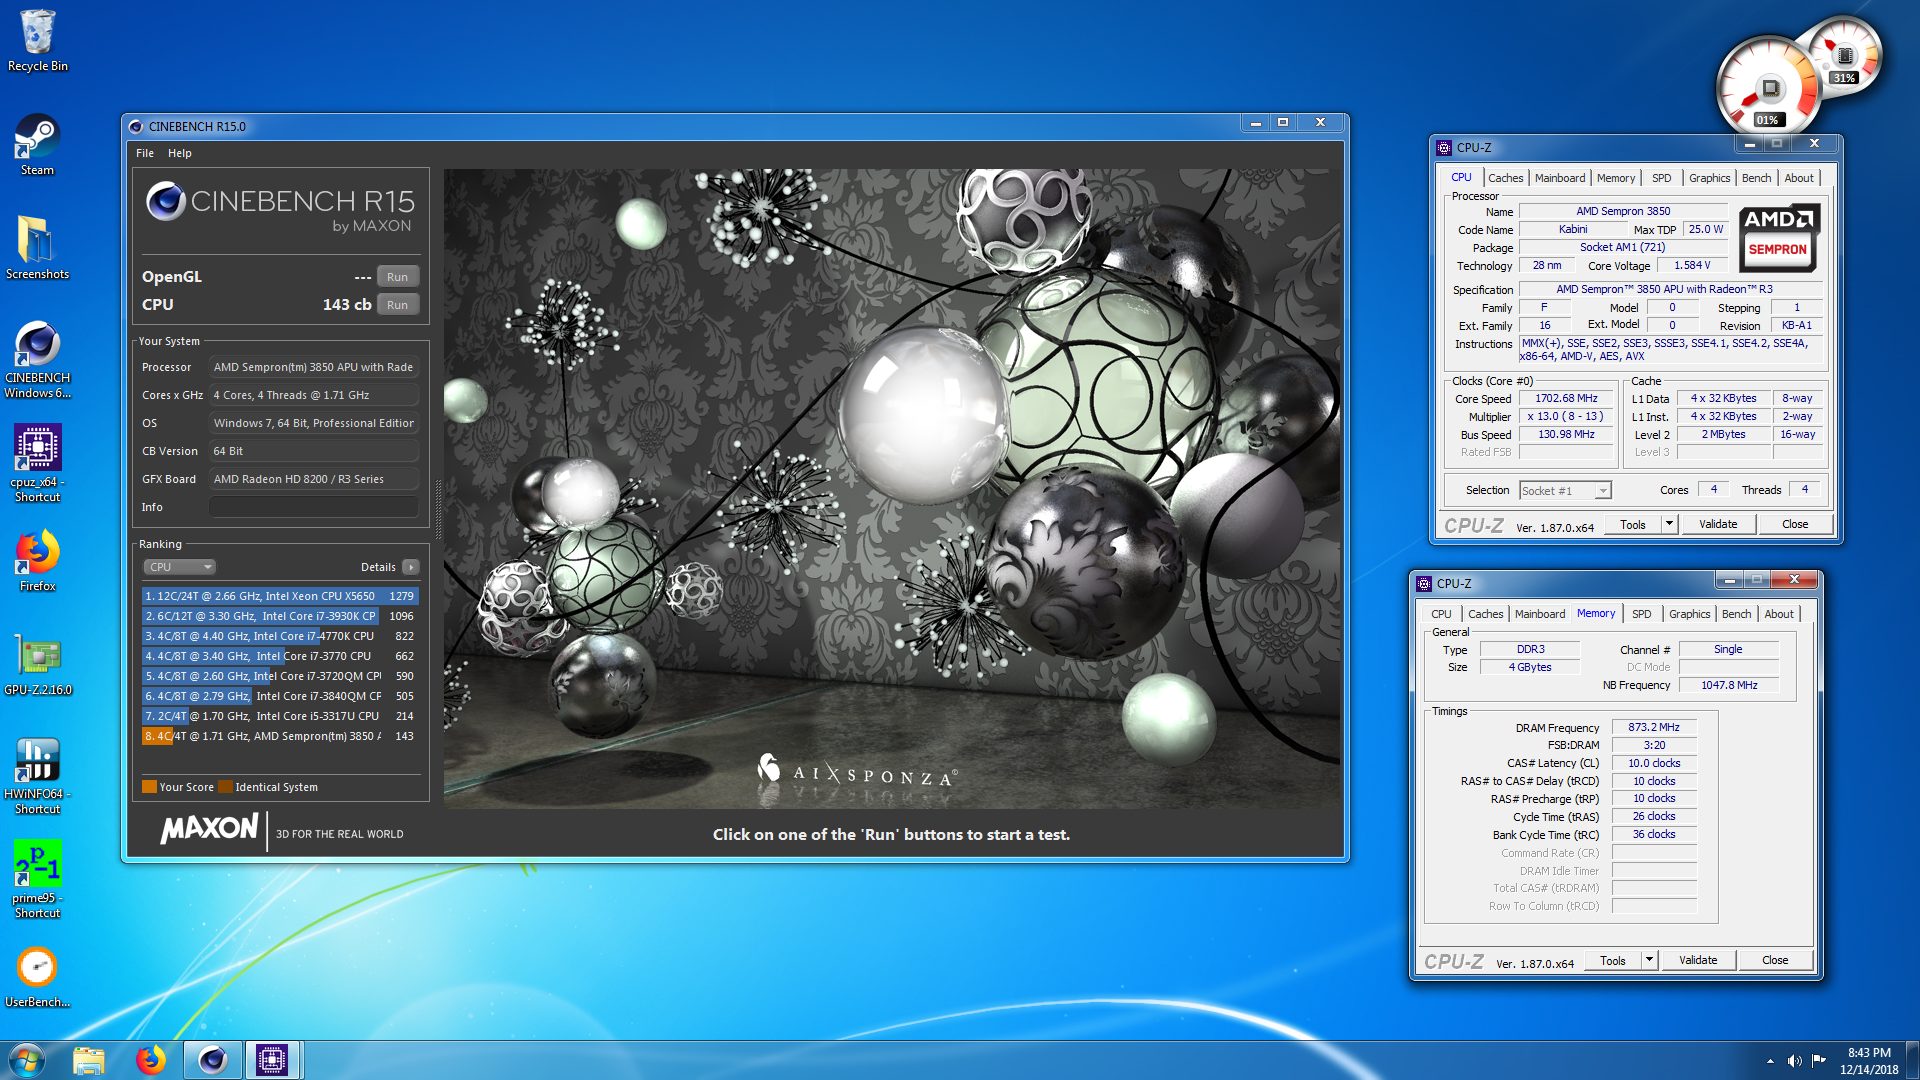Select ranking row Intel Core i7-3770
The image size is (1920, 1080).
(280, 656)
